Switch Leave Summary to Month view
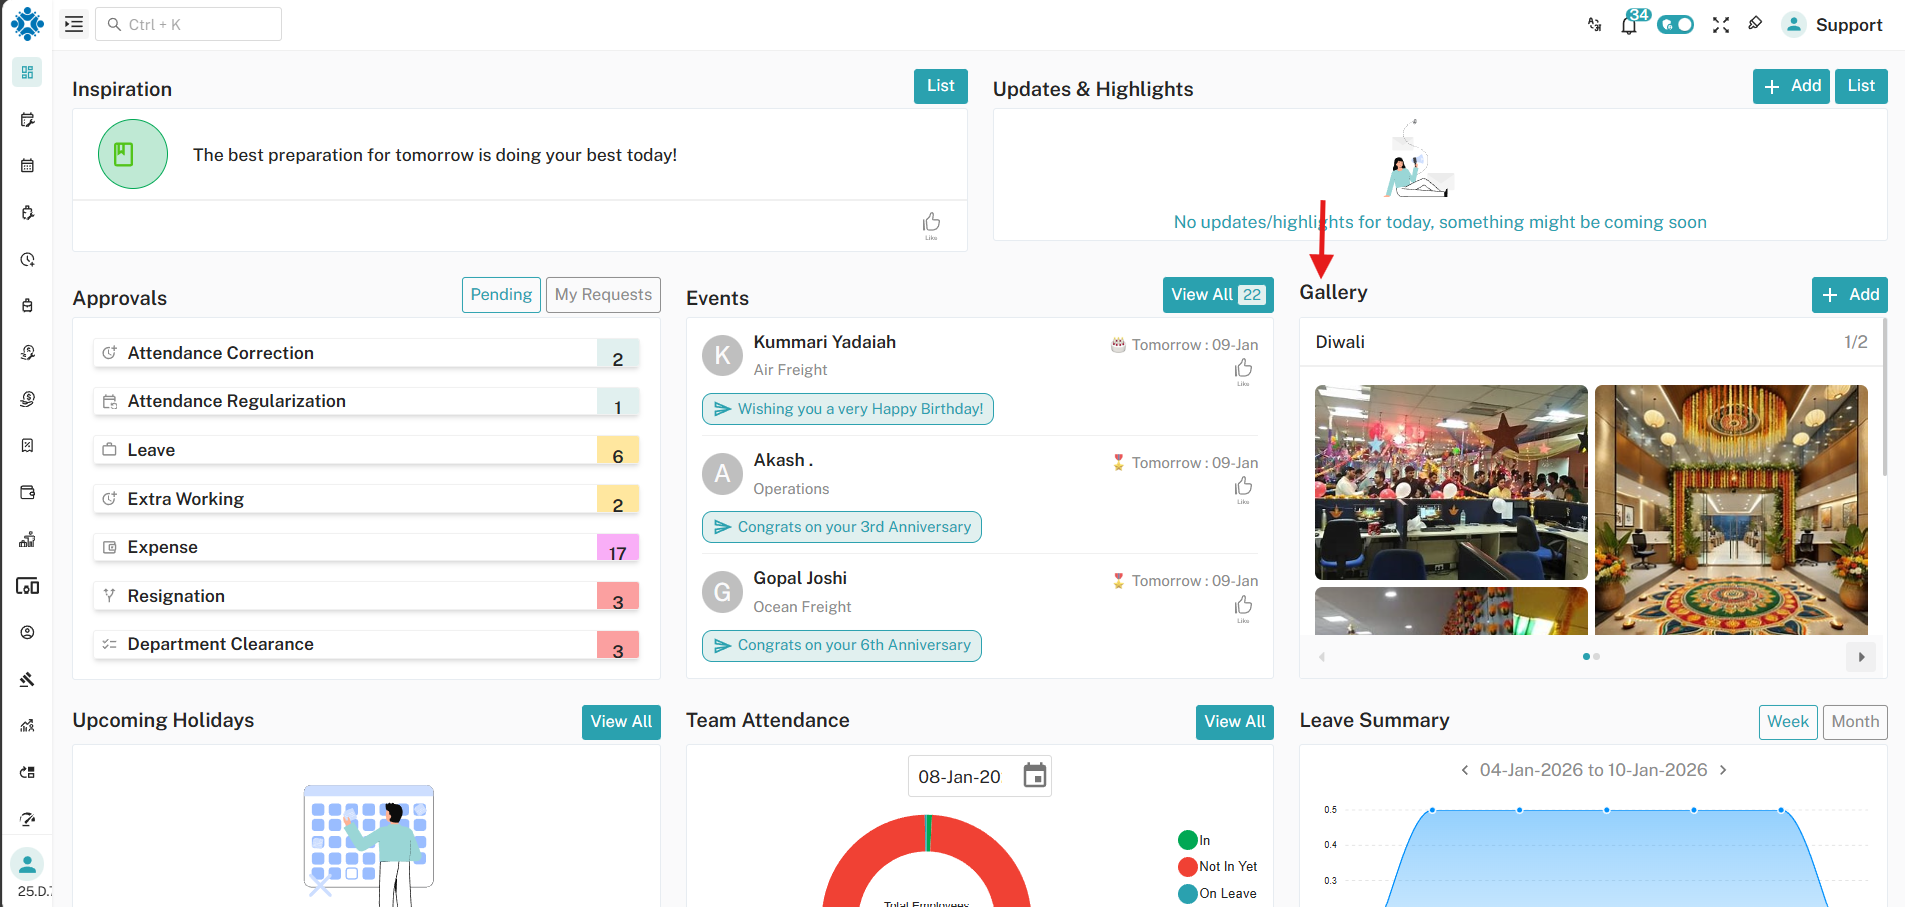Screen dimensions: 1905x907 pos(1854,721)
